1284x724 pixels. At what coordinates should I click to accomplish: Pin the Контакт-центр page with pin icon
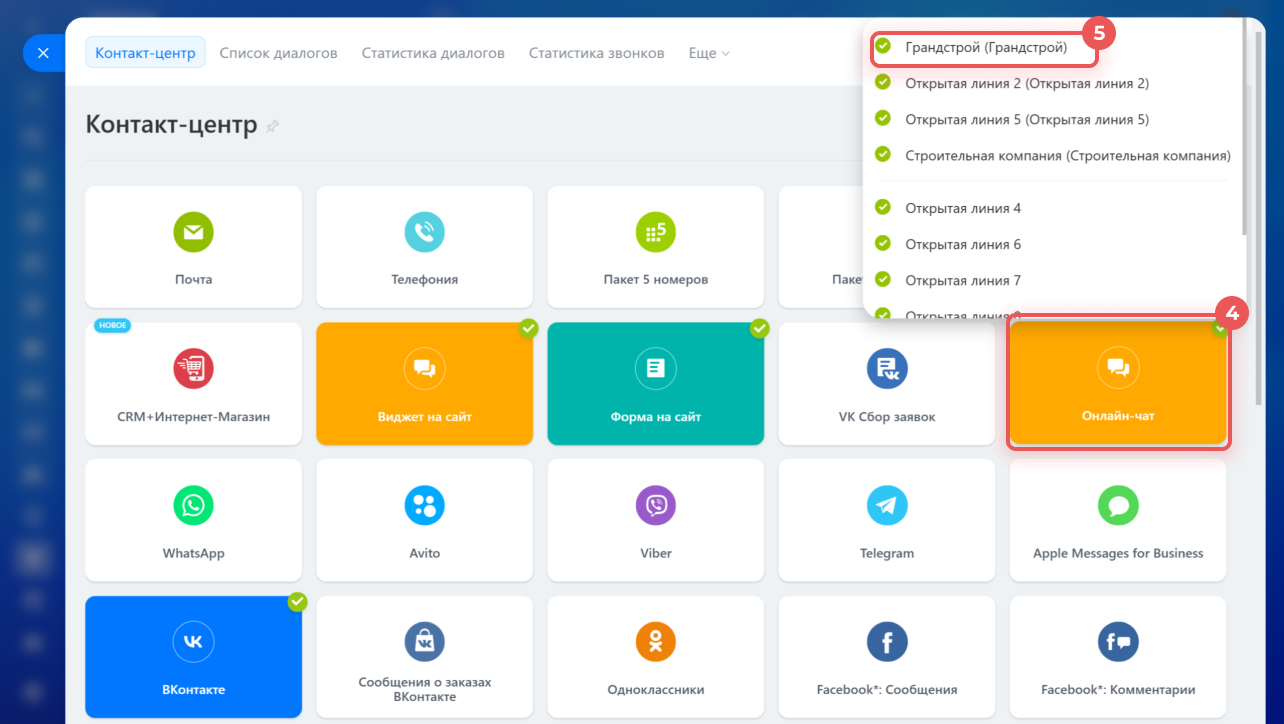coord(272,126)
